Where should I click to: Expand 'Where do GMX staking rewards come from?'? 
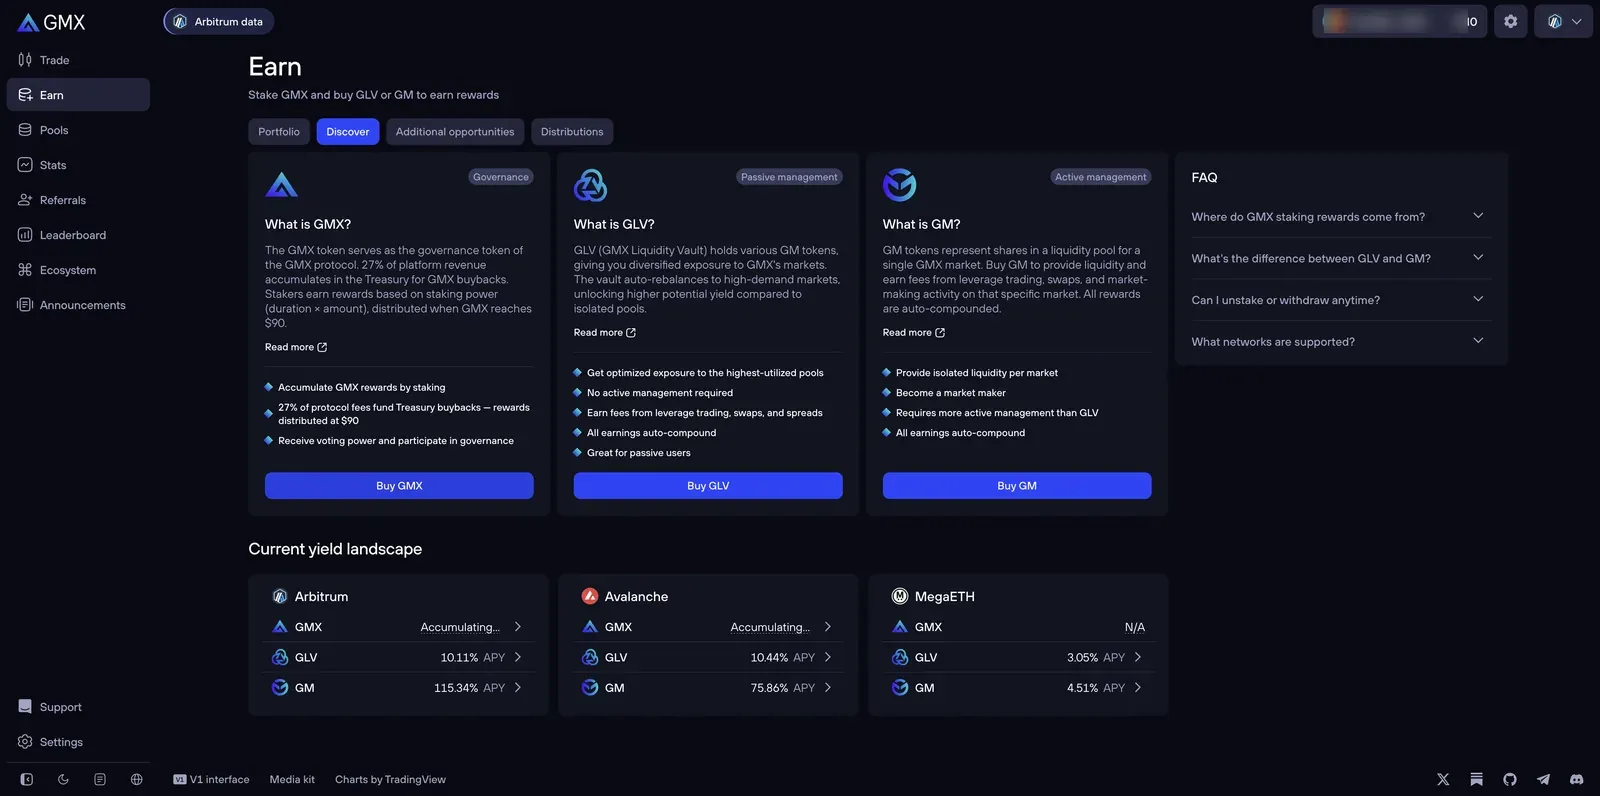coord(1341,217)
